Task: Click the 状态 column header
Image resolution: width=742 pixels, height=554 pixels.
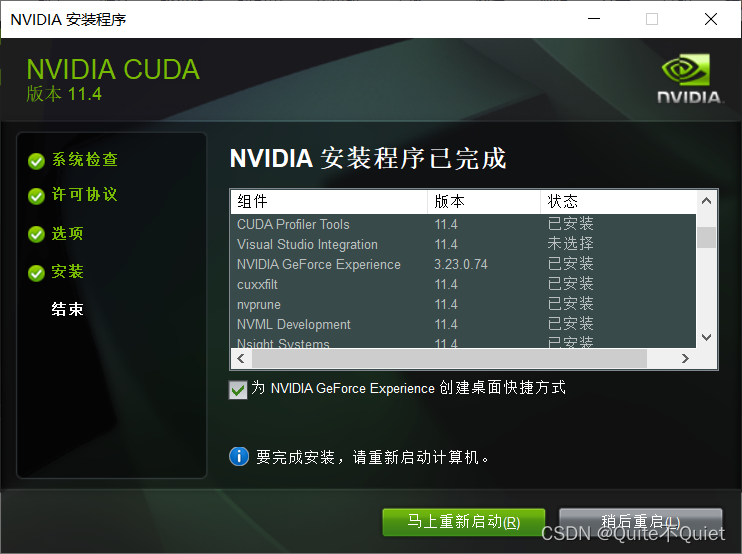Action: tap(618, 202)
